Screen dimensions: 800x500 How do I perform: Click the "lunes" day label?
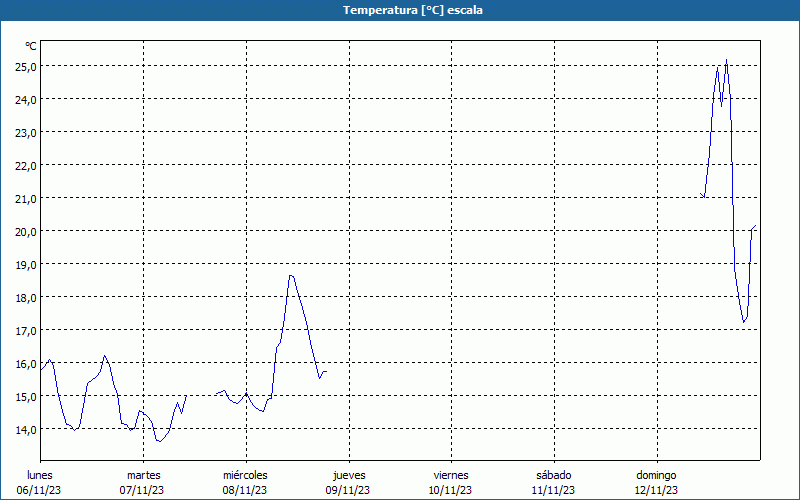(x=40, y=475)
